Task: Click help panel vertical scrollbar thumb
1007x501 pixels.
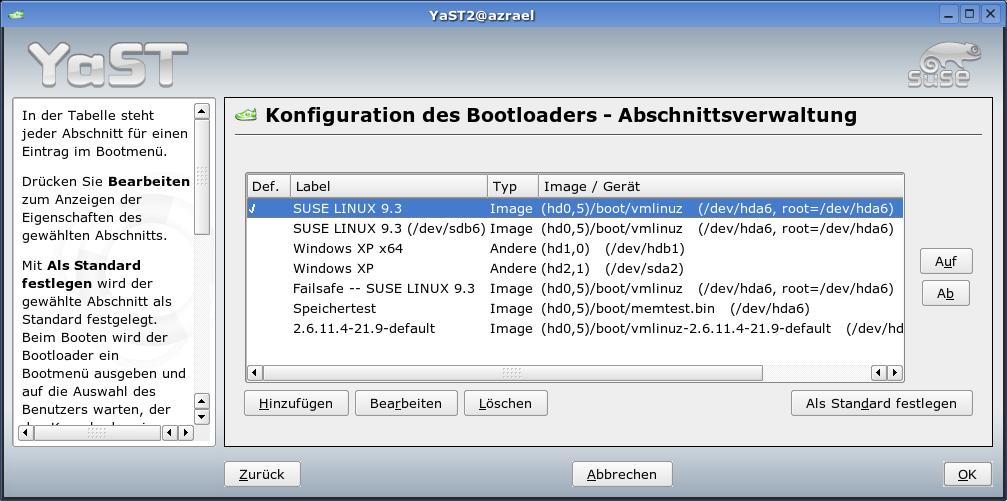Action: (x=202, y=177)
